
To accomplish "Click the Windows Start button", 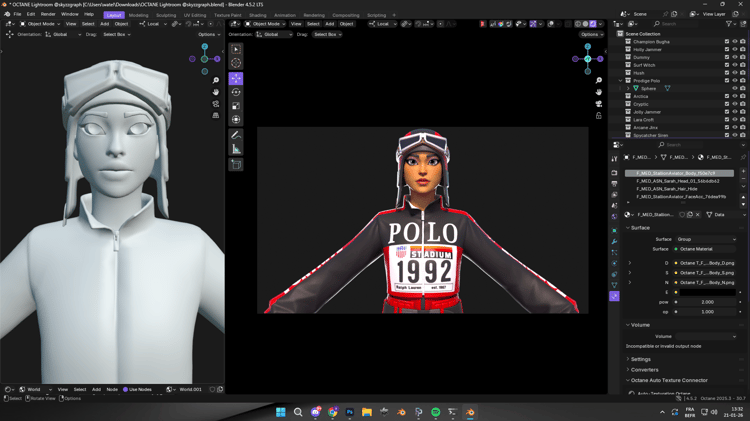I will (x=281, y=412).
